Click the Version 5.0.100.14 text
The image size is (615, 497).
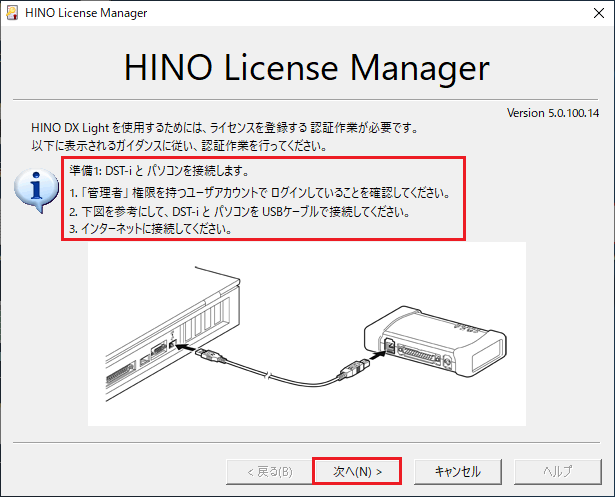tap(553, 113)
